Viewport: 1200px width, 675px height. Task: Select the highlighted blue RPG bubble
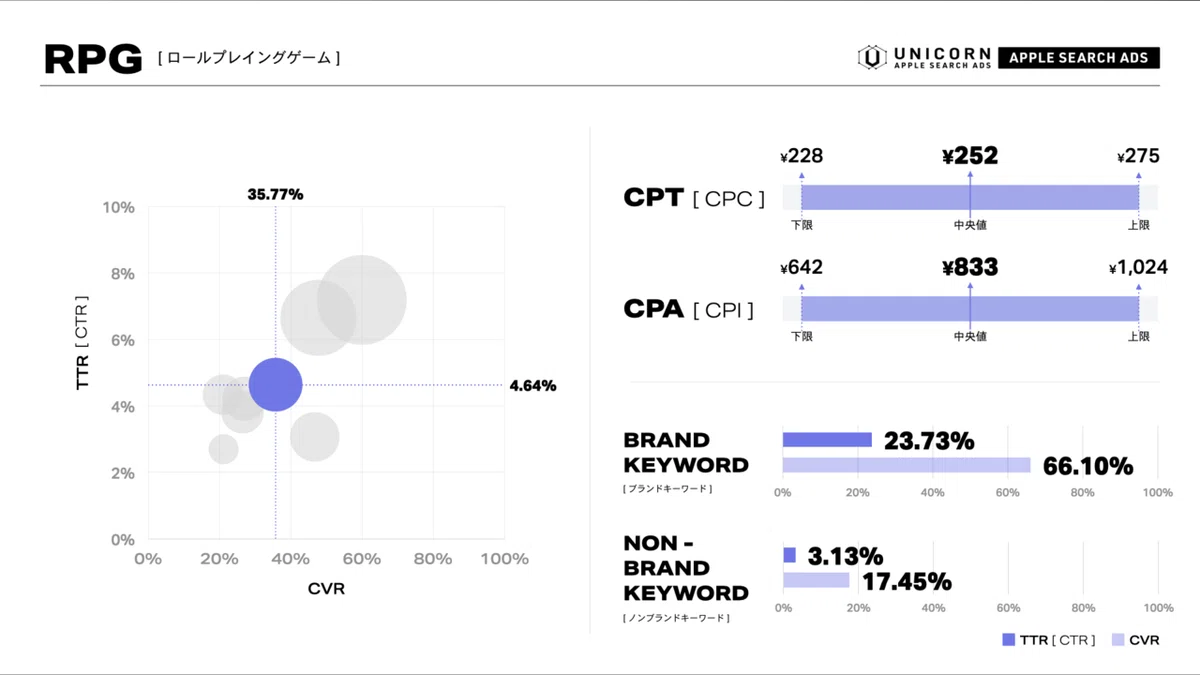[x=275, y=385]
